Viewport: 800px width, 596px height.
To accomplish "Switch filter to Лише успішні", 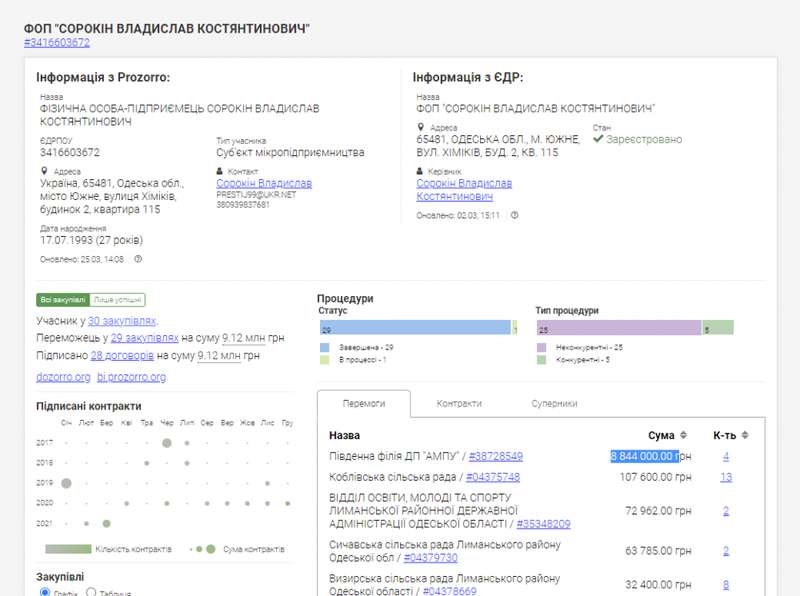I will pos(117,300).
